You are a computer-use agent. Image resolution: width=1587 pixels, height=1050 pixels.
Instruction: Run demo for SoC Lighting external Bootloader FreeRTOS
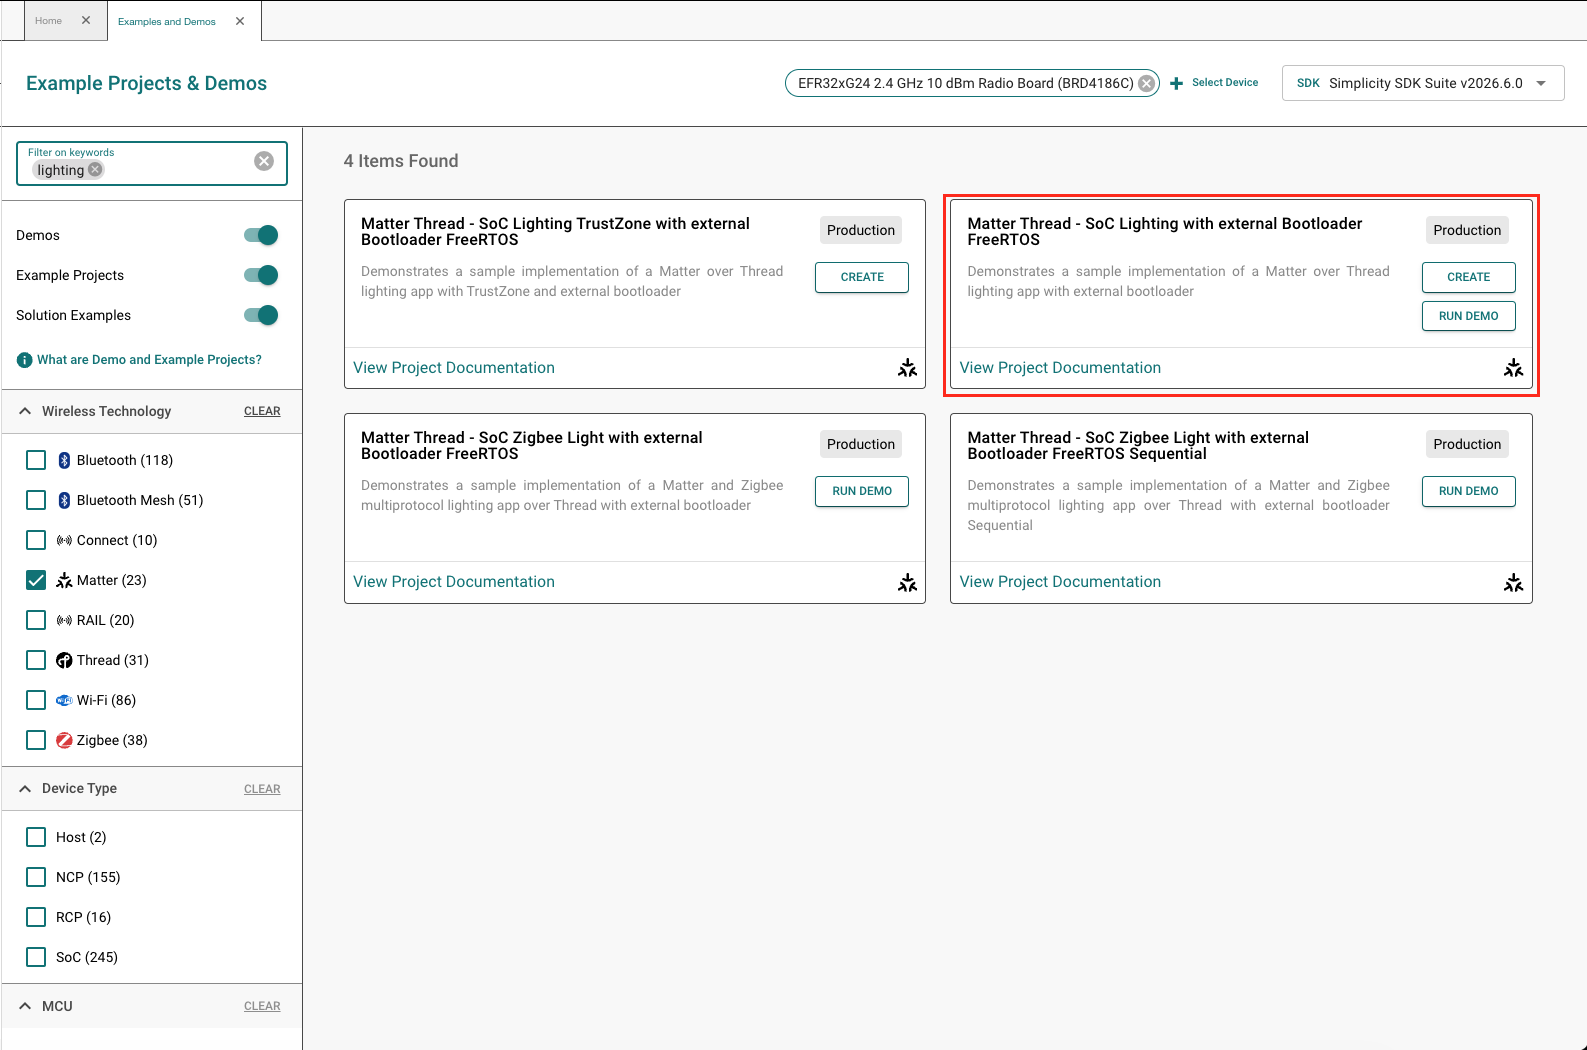click(1468, 316)
